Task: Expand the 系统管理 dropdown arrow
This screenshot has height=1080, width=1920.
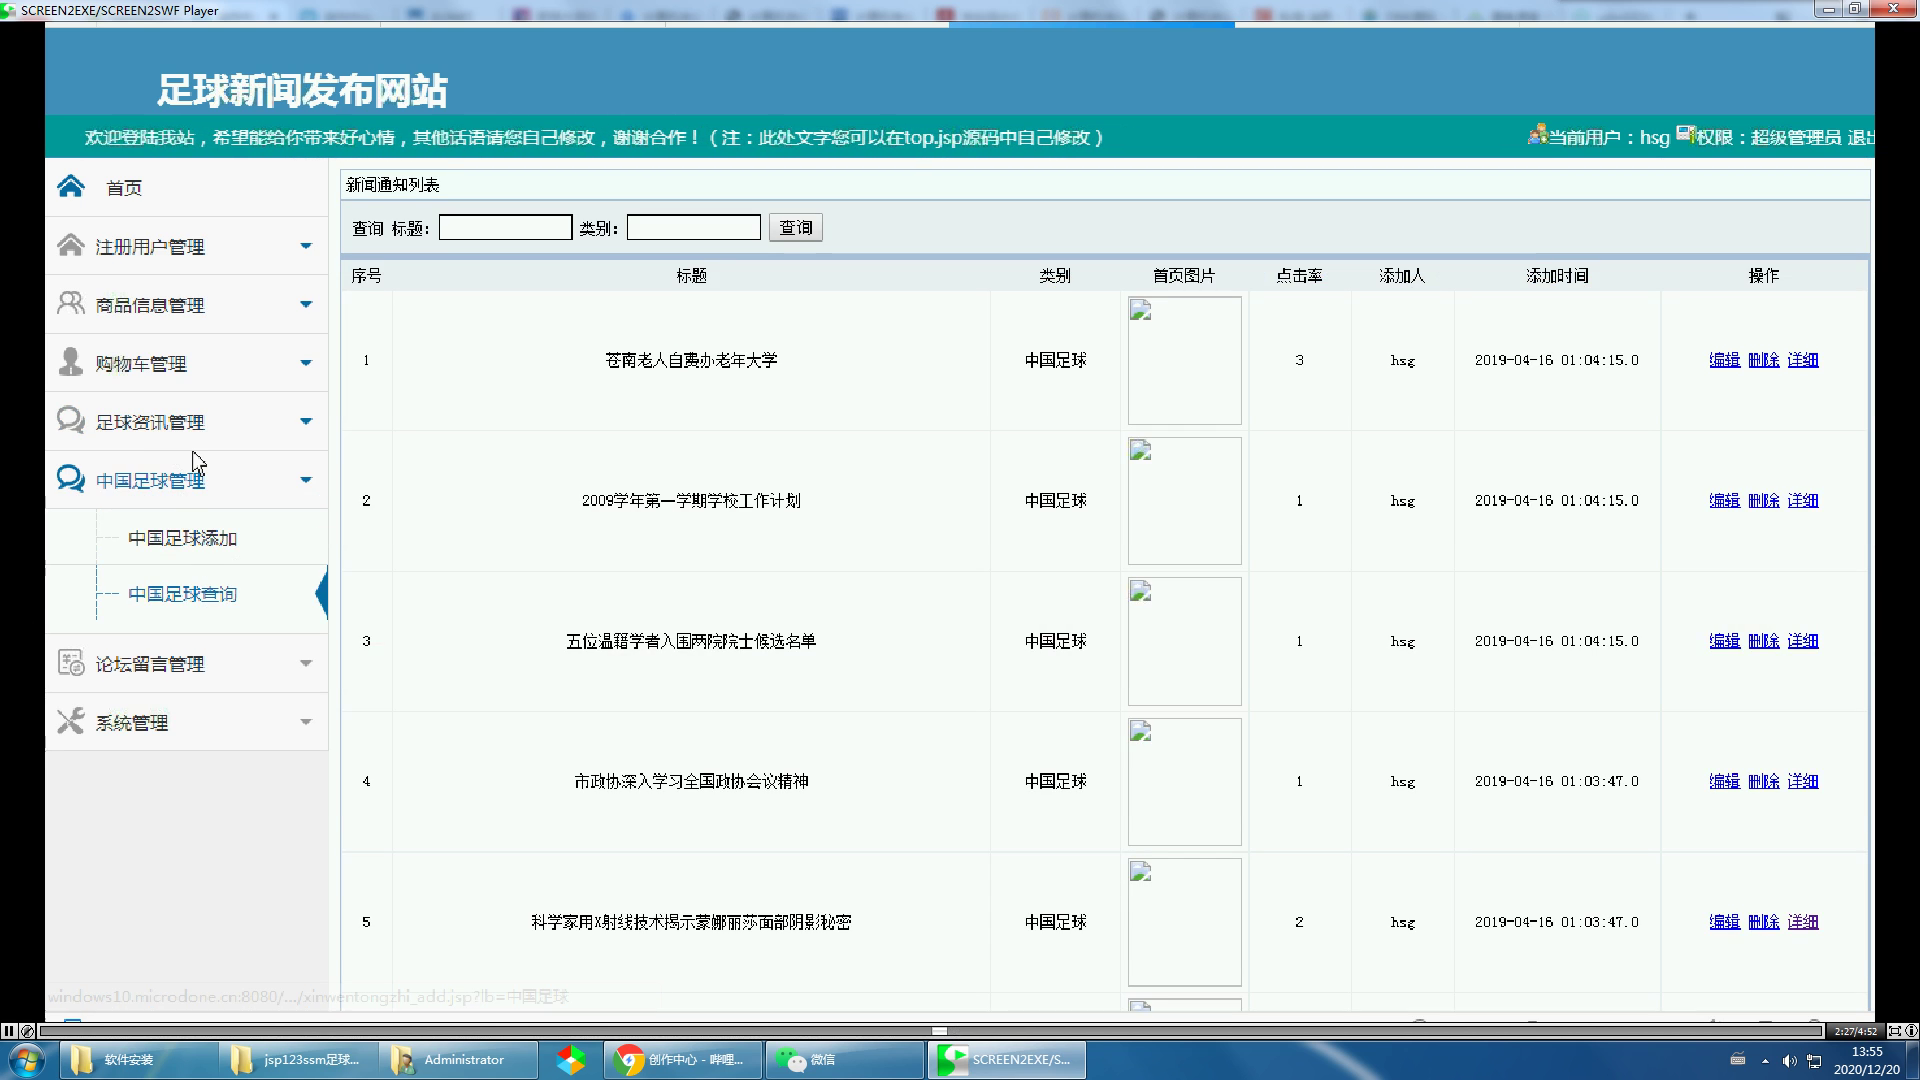Action: click(306, 722)
